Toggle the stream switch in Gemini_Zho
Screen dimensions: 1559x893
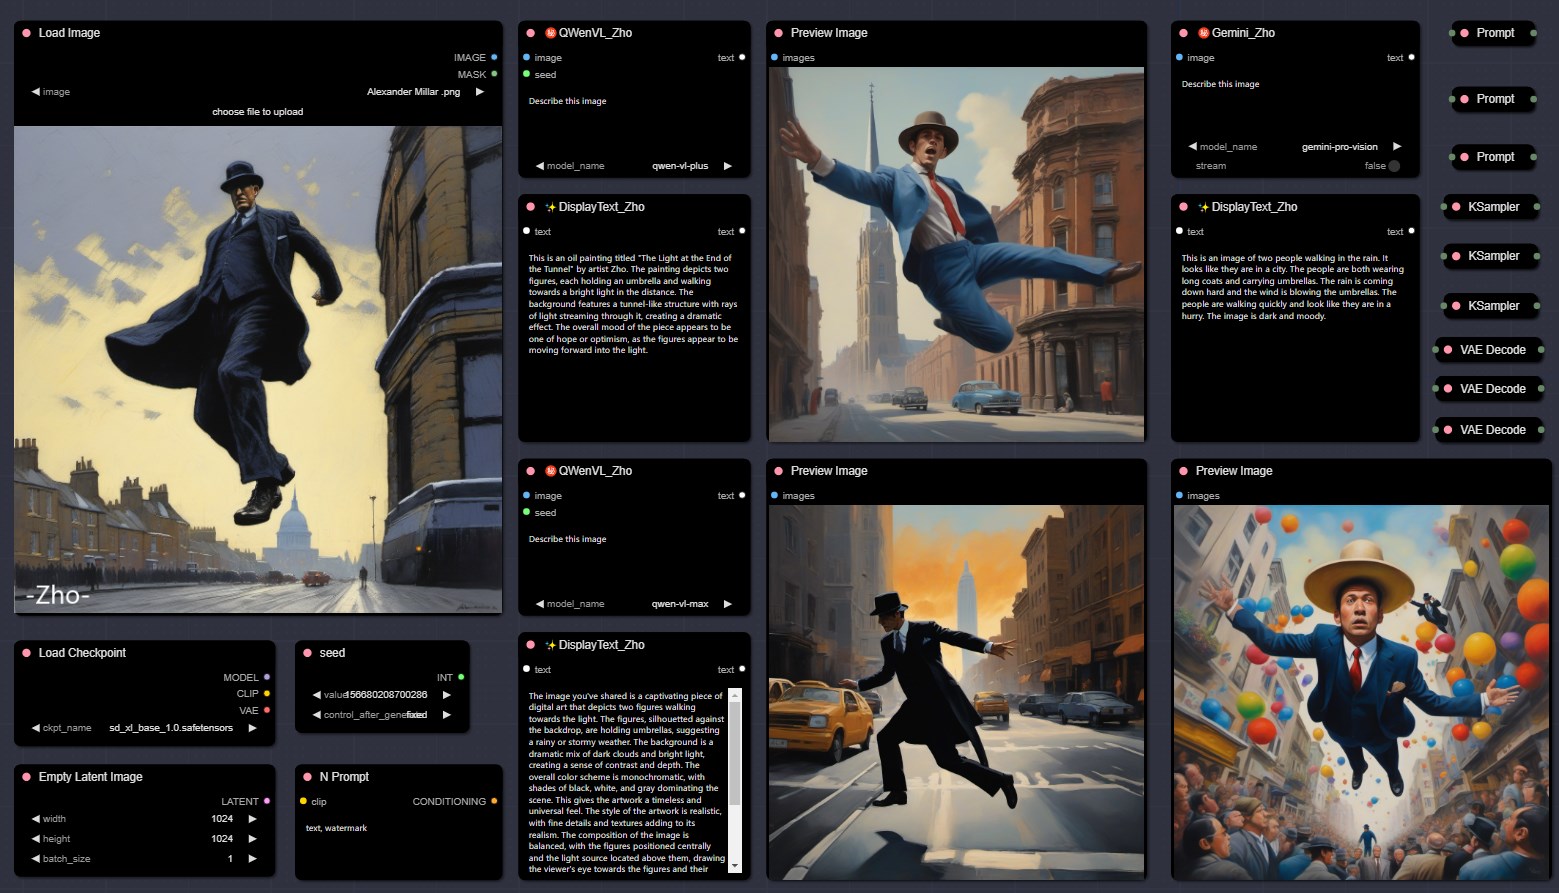coord(1394,166)
